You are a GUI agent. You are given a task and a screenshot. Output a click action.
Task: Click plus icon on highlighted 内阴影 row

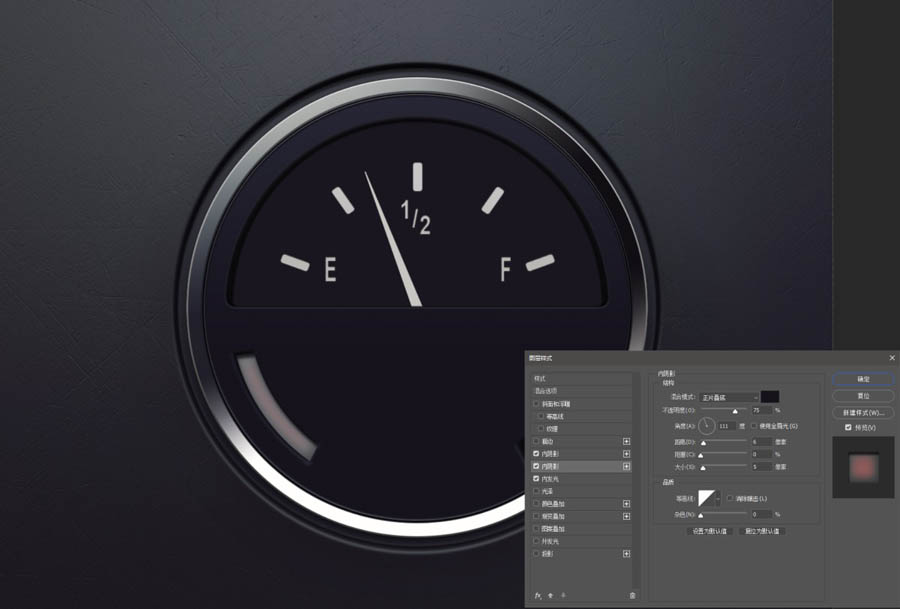coord(626,467)
